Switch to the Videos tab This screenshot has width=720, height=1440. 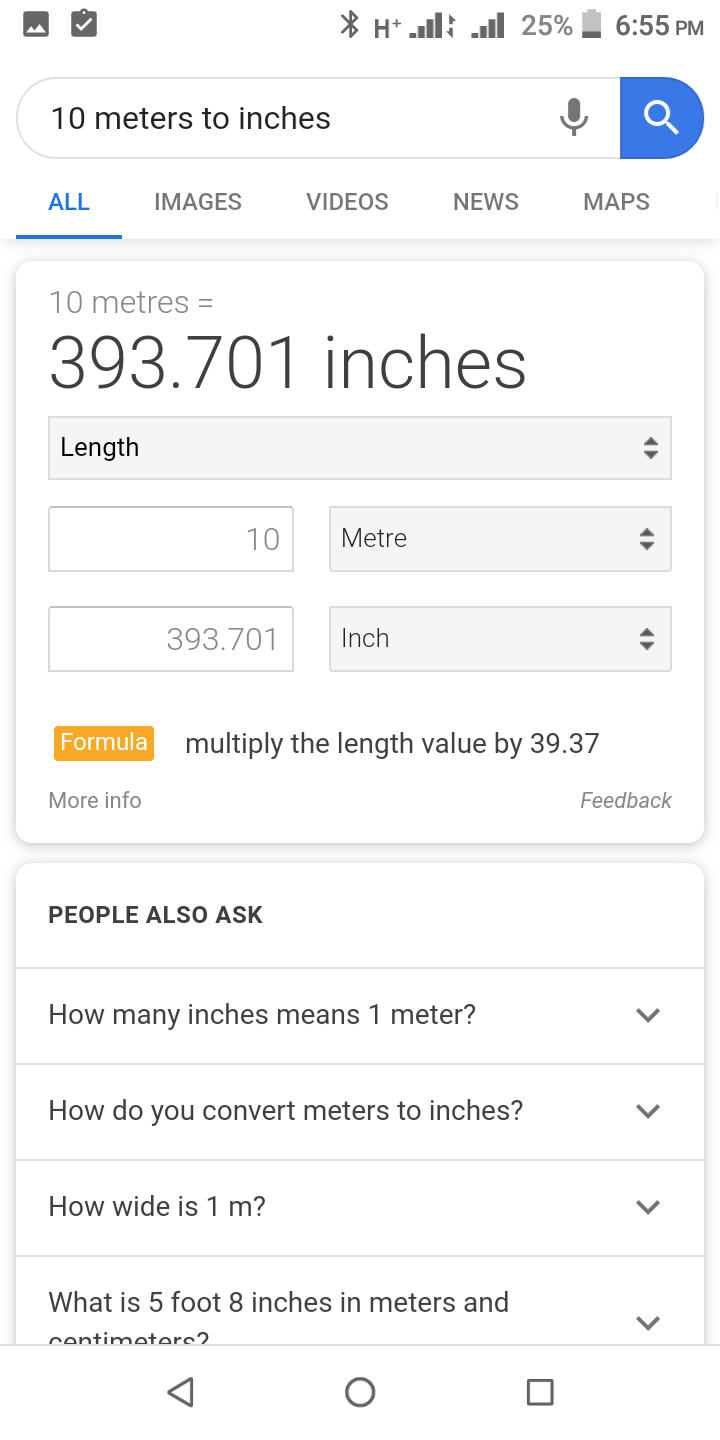pyautogui.click(x=347, y=202)
